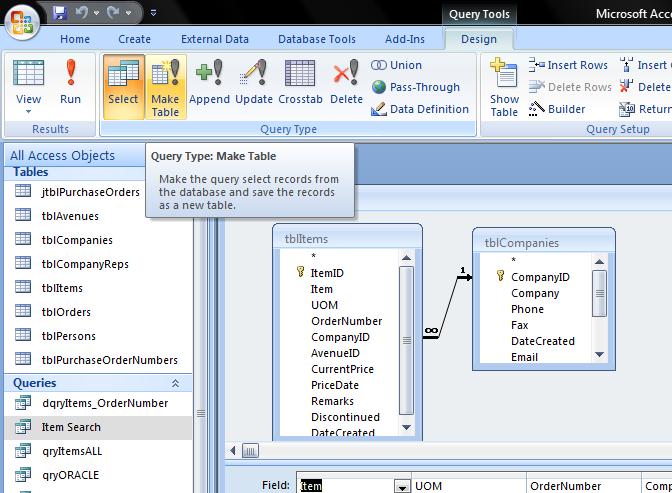This screenshot has height=493, width=672.
Task: Collapse the Queries group in navigation
Action: click(176, 383)
